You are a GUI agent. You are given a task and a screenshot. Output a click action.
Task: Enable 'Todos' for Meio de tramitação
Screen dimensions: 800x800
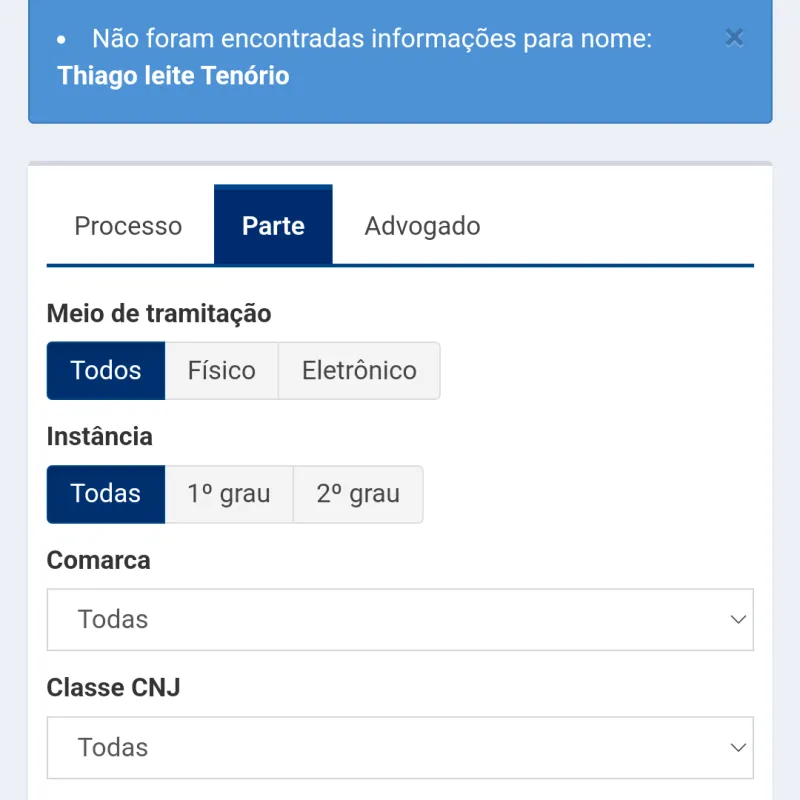(x=105, y=370)
